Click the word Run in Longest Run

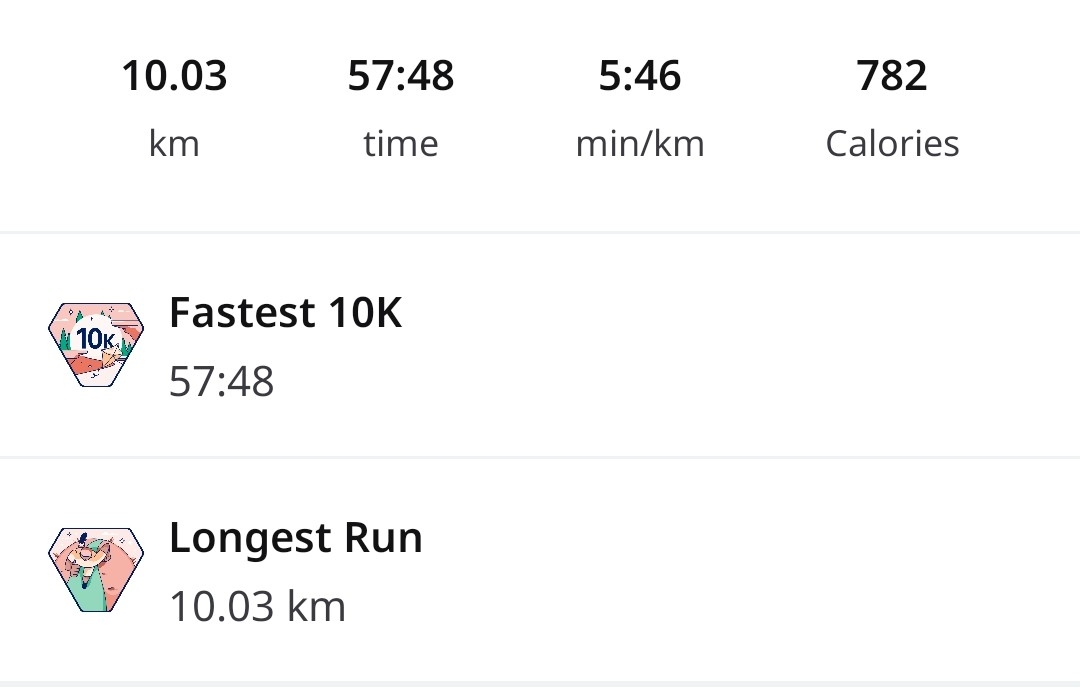pyautogui.click(x=383, y=538)
